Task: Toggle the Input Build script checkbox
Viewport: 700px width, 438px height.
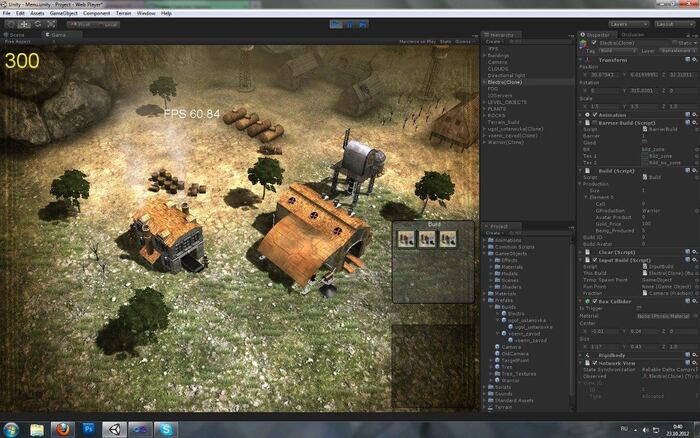Action: click(595, 260)
